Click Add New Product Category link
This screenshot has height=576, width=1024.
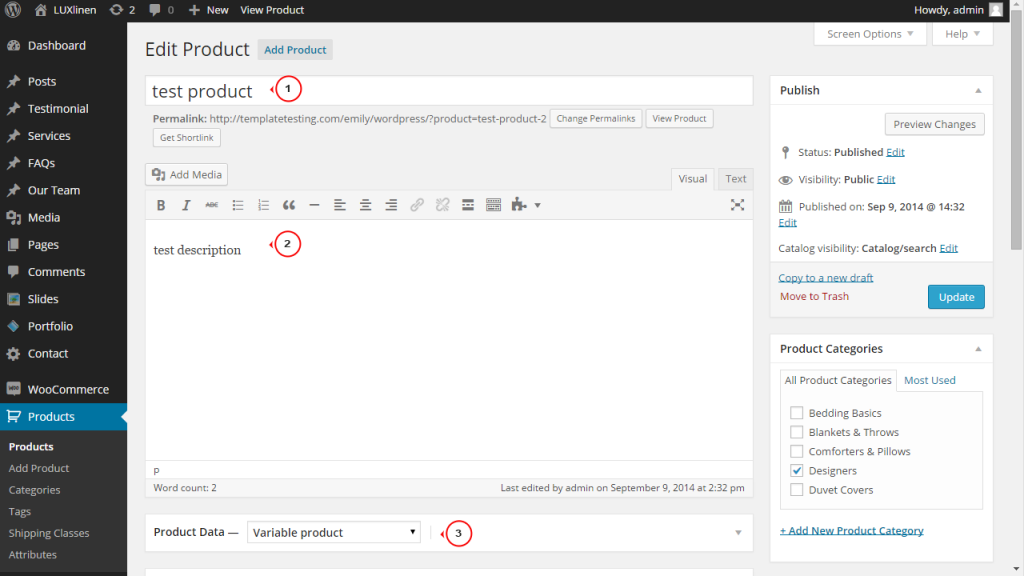click(852, 530)
